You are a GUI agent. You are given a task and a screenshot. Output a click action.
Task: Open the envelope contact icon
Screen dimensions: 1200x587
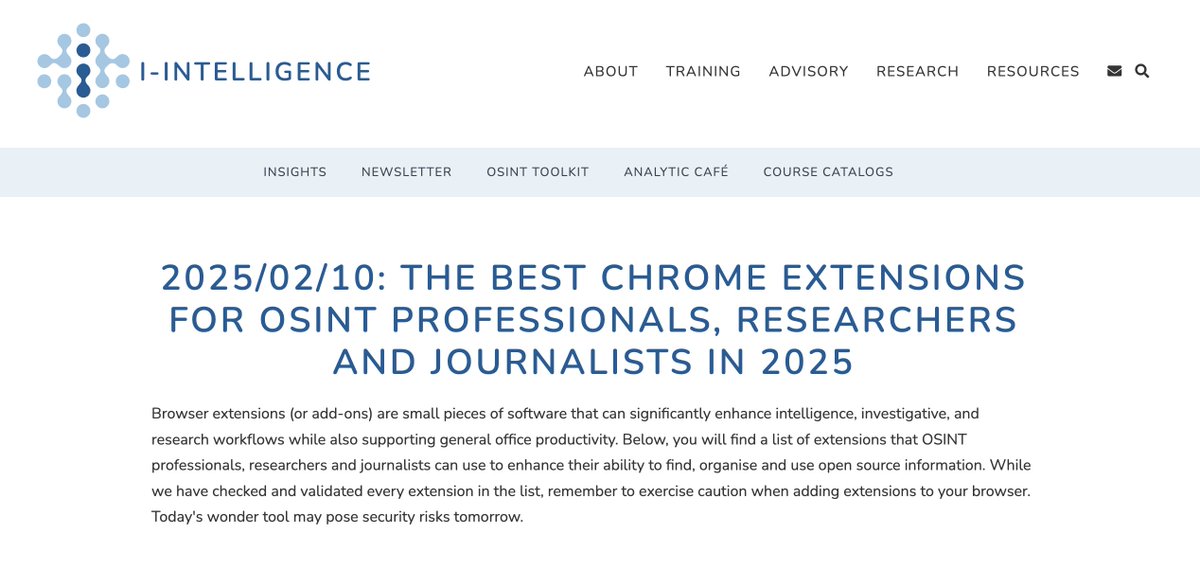[1114, 71]
